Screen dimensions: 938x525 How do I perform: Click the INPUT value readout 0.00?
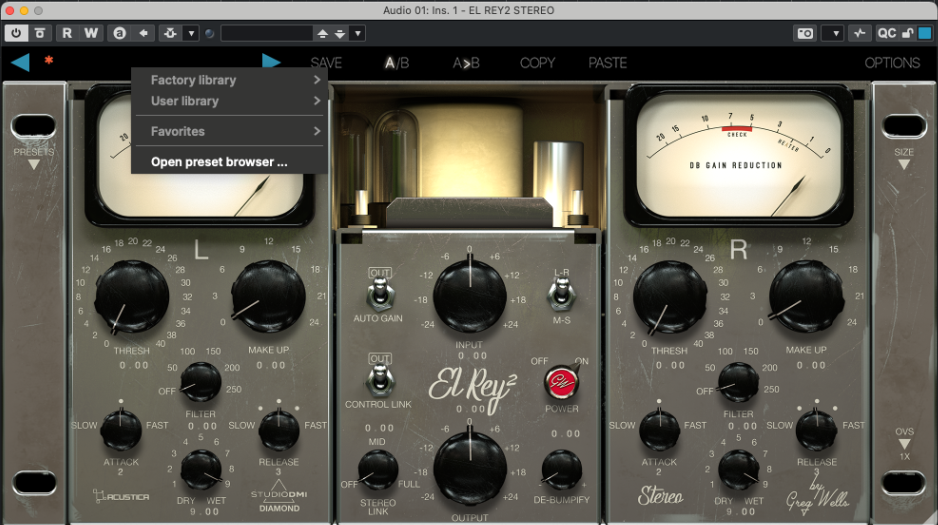(x=473, y=356)
